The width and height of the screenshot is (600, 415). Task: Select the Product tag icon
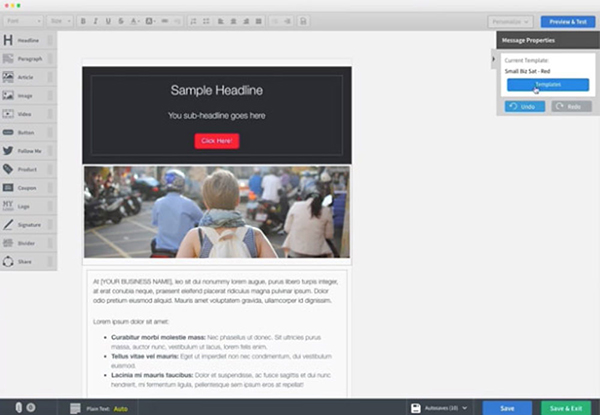(x=8, y=169)
